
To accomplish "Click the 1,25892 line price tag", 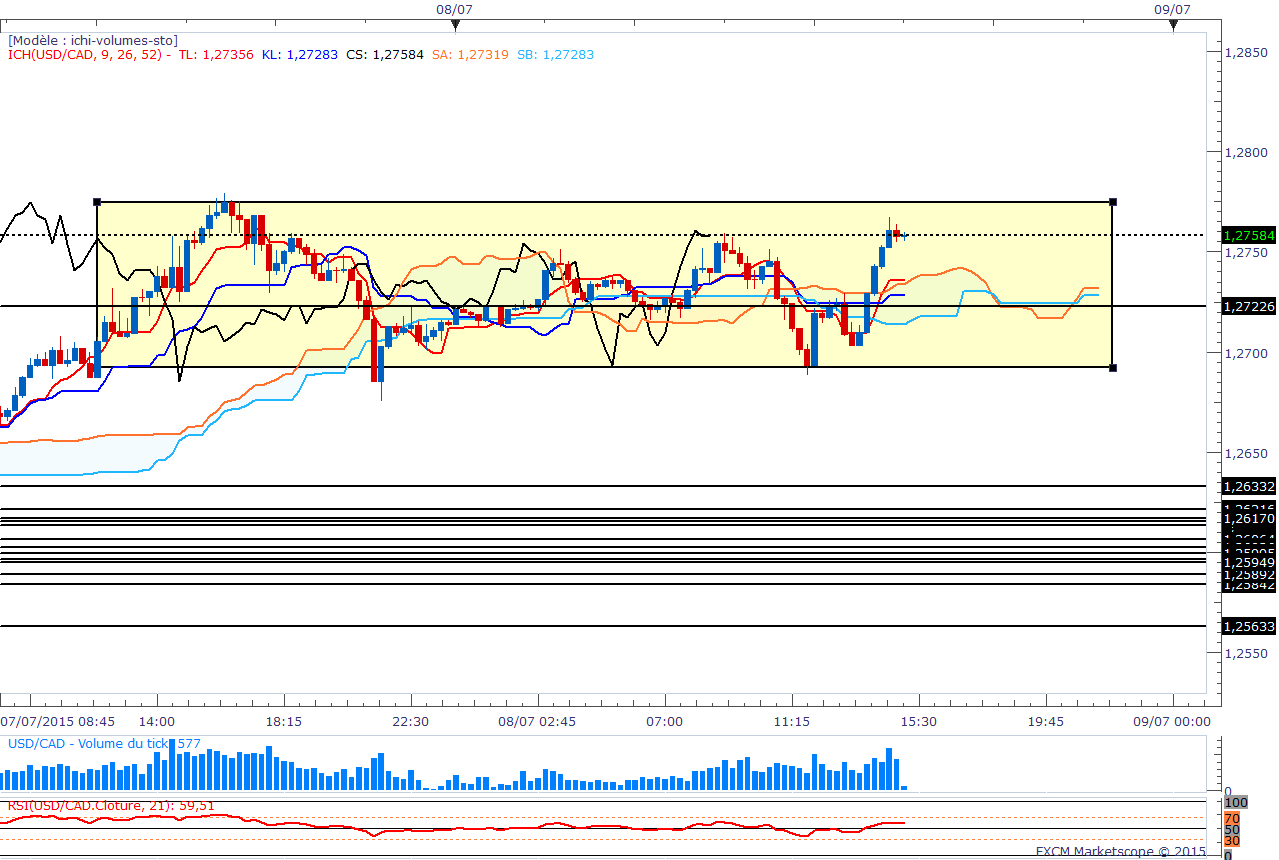I will [1247, 574].
